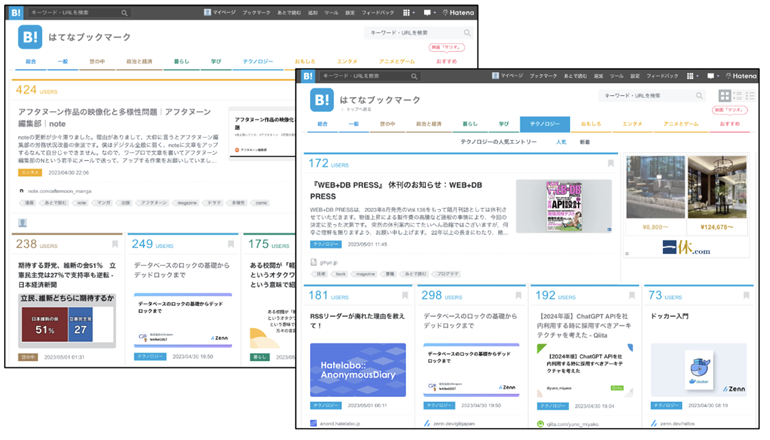Click the zenn.dev/gibjapan favicon in front window
The image size is (770, 440).
pos(427,423)
